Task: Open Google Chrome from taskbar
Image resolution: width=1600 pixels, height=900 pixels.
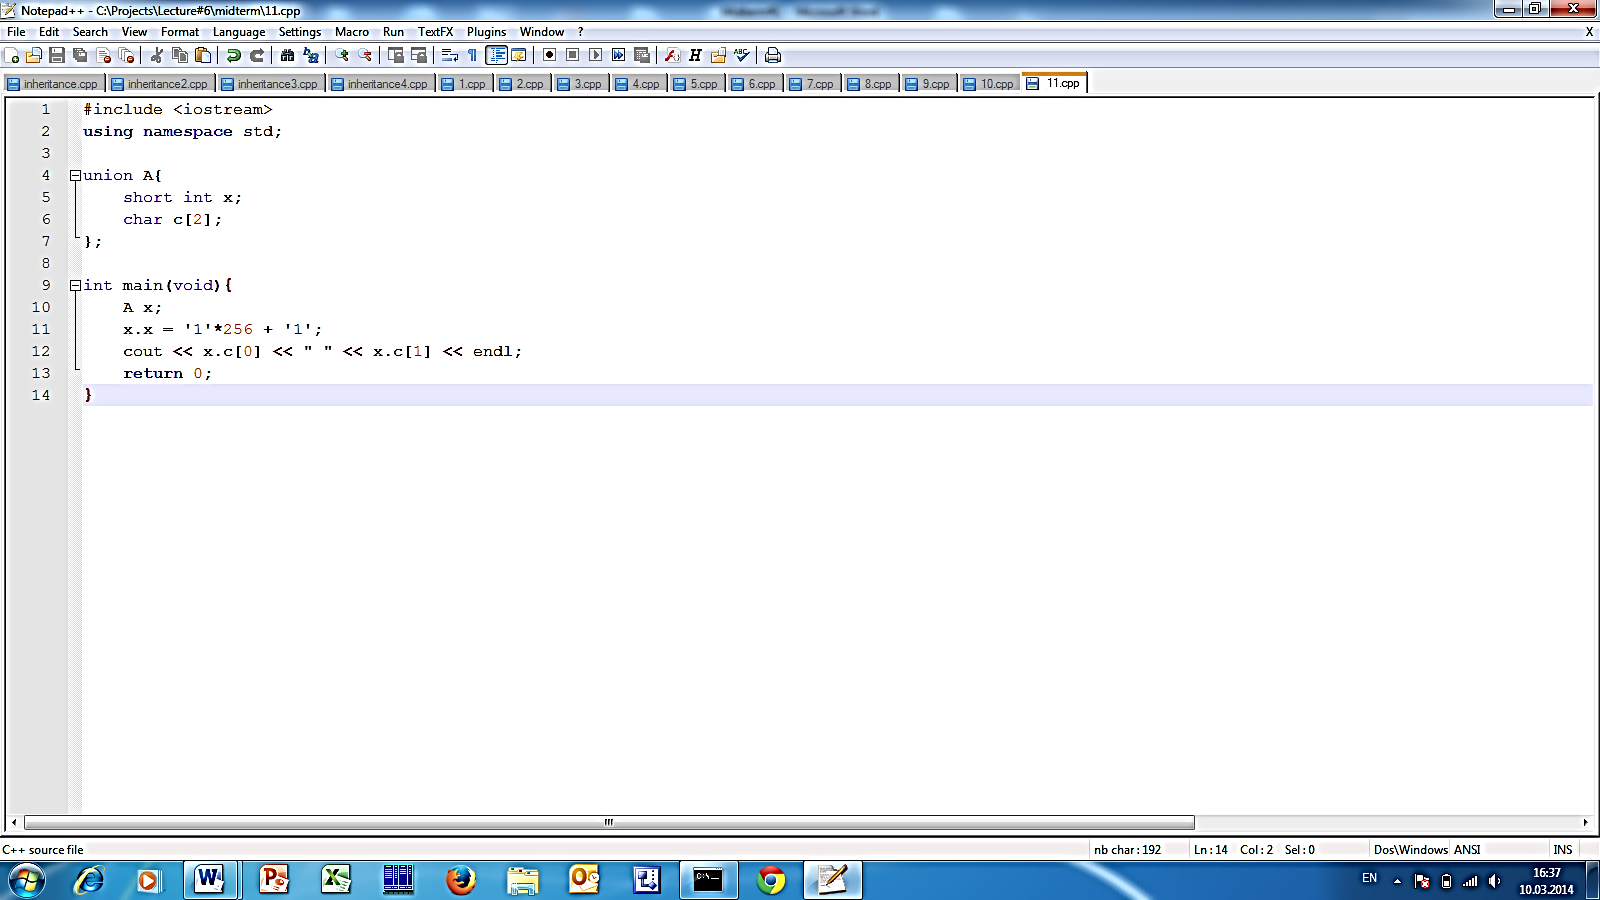Action: tap(771, 880)
